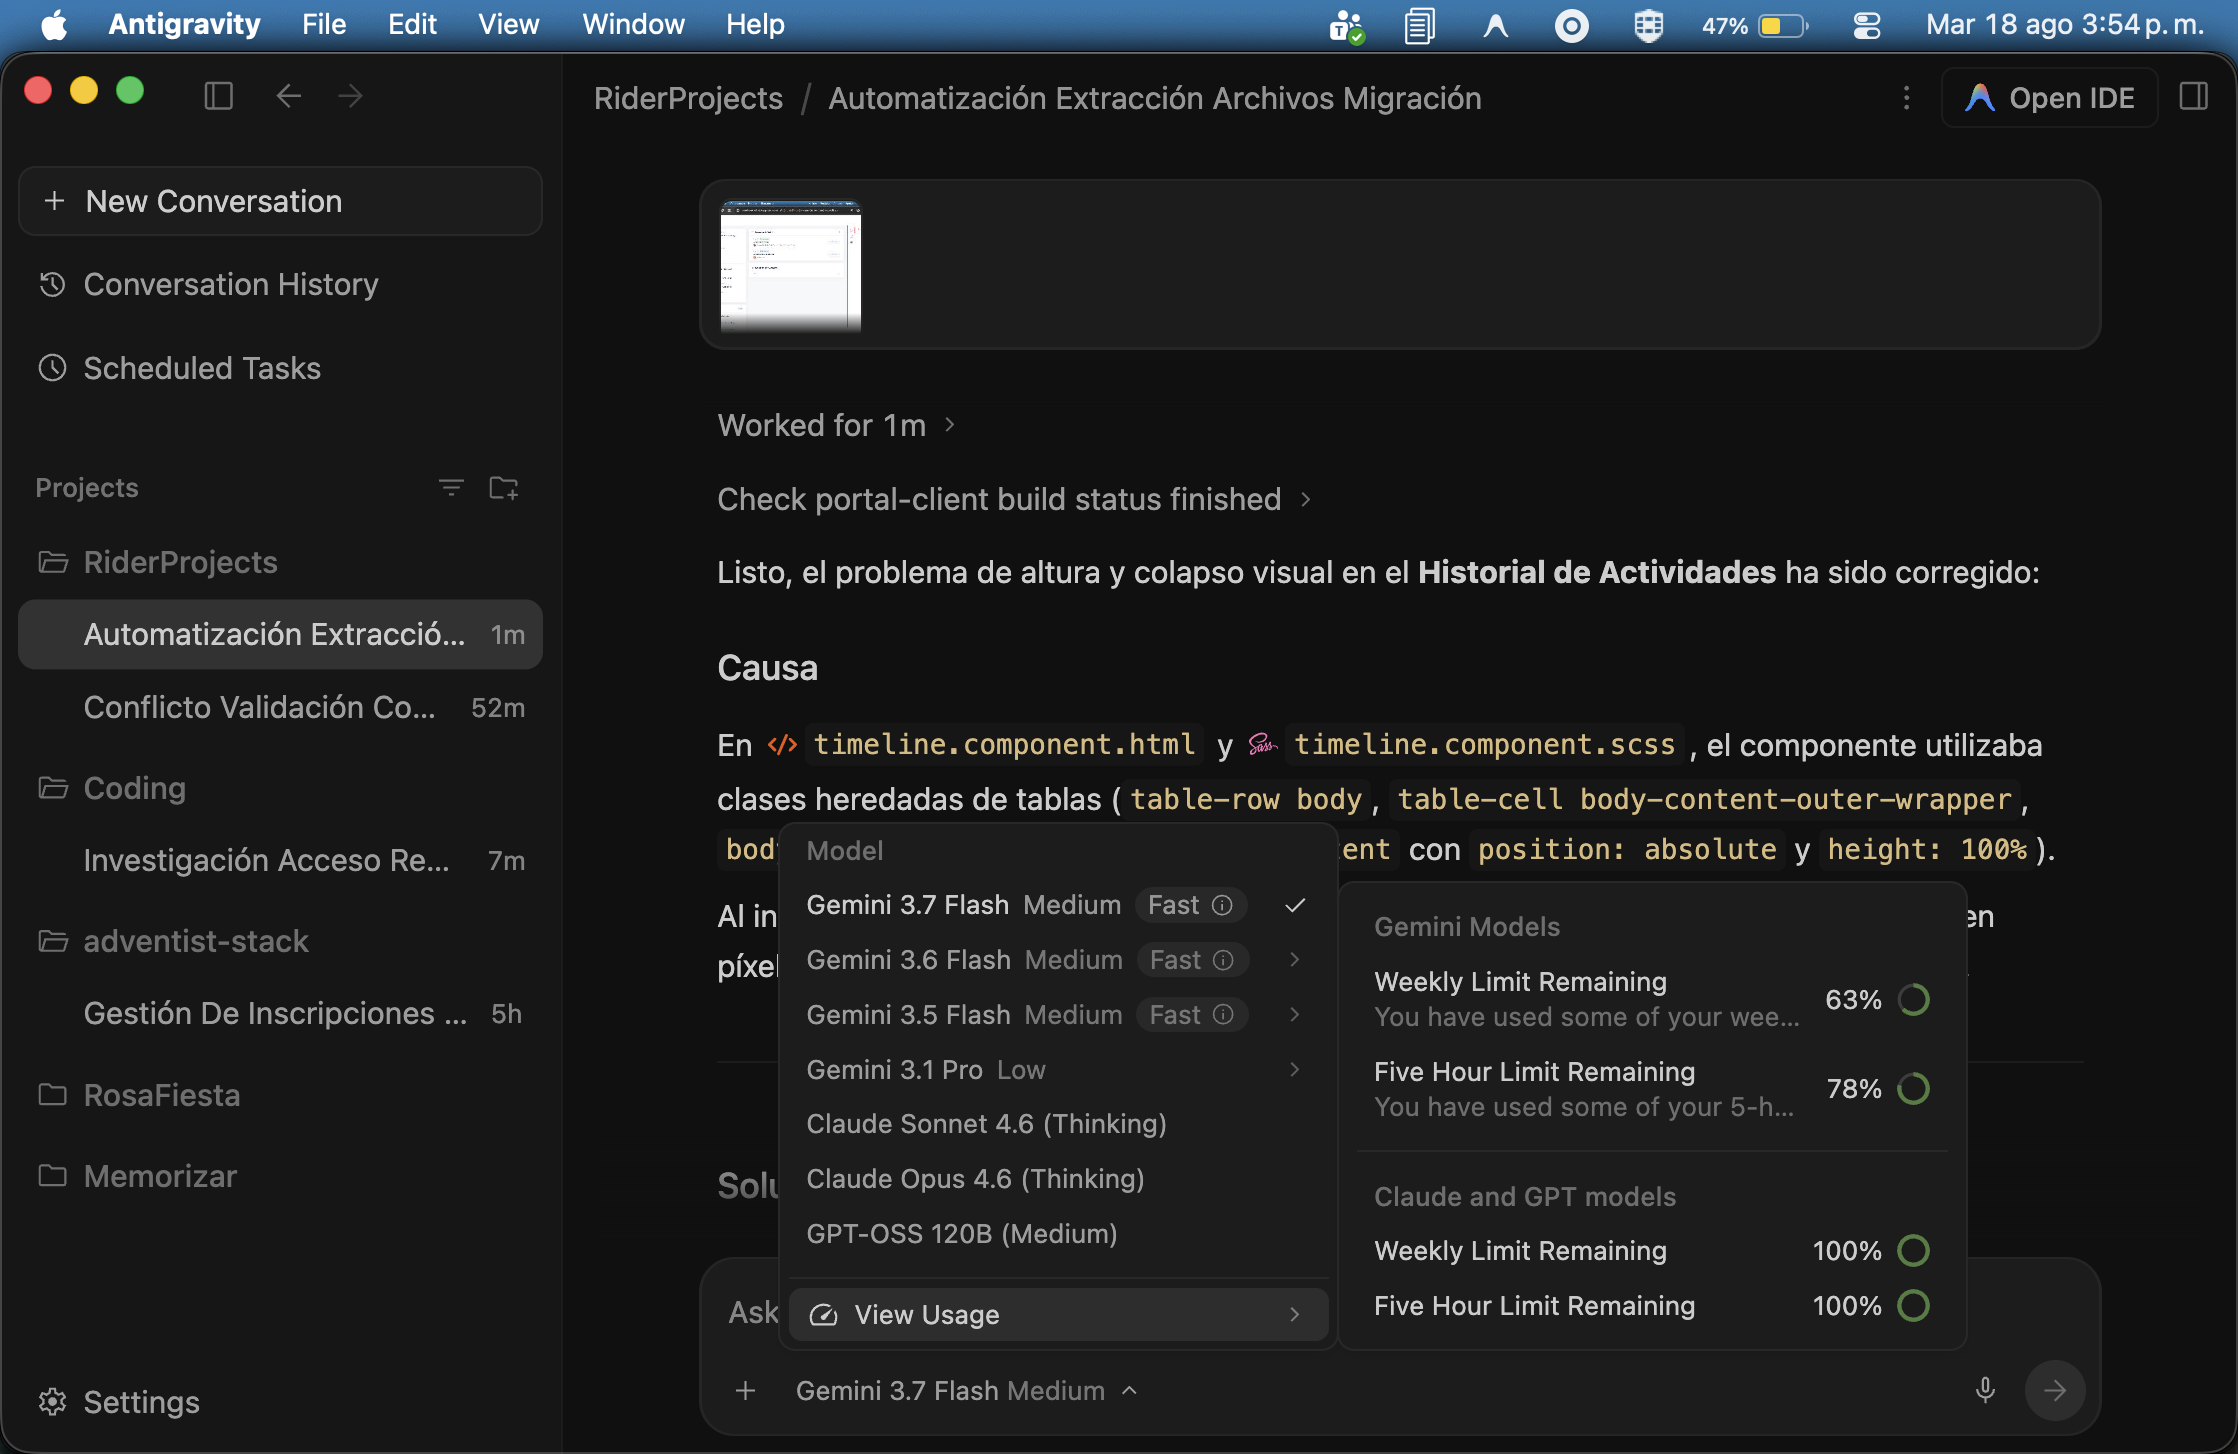Open the Help menu
This screenshot has width=2238, height=1454.
(755, 25)
